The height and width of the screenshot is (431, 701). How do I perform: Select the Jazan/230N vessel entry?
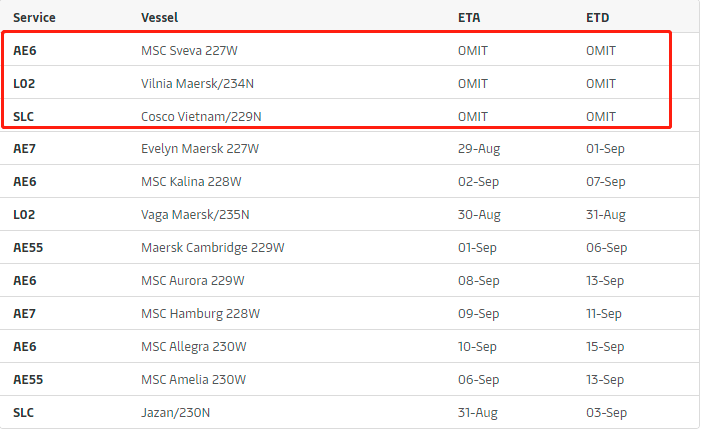click(x=177, y=412)
